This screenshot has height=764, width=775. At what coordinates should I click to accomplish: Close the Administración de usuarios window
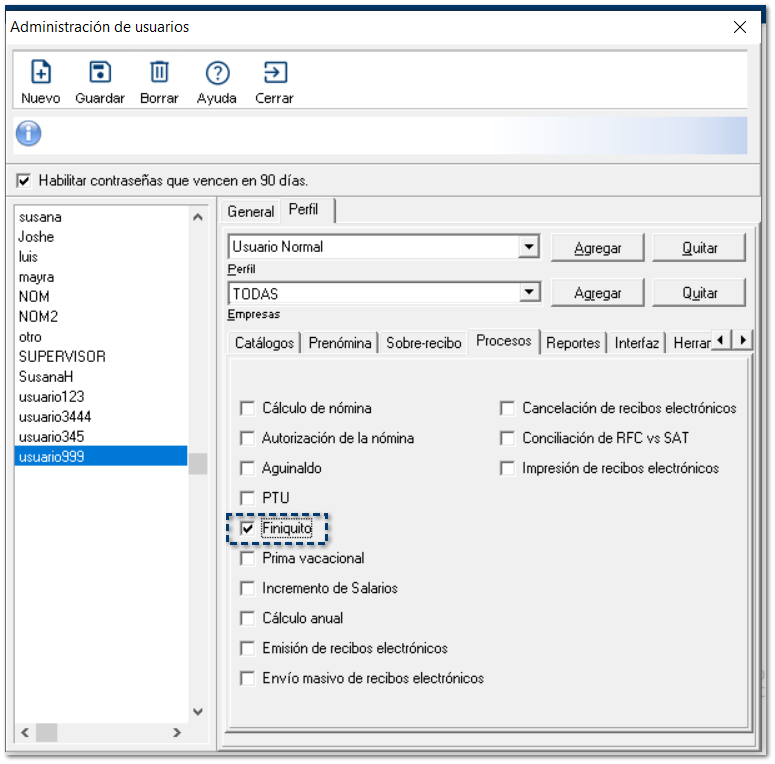coord(739,27)
